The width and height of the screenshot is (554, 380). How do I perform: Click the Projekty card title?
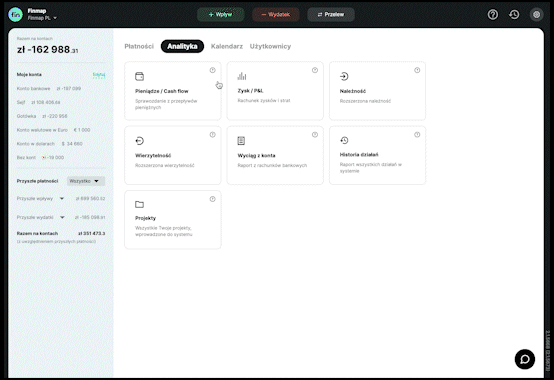(145, 218)
